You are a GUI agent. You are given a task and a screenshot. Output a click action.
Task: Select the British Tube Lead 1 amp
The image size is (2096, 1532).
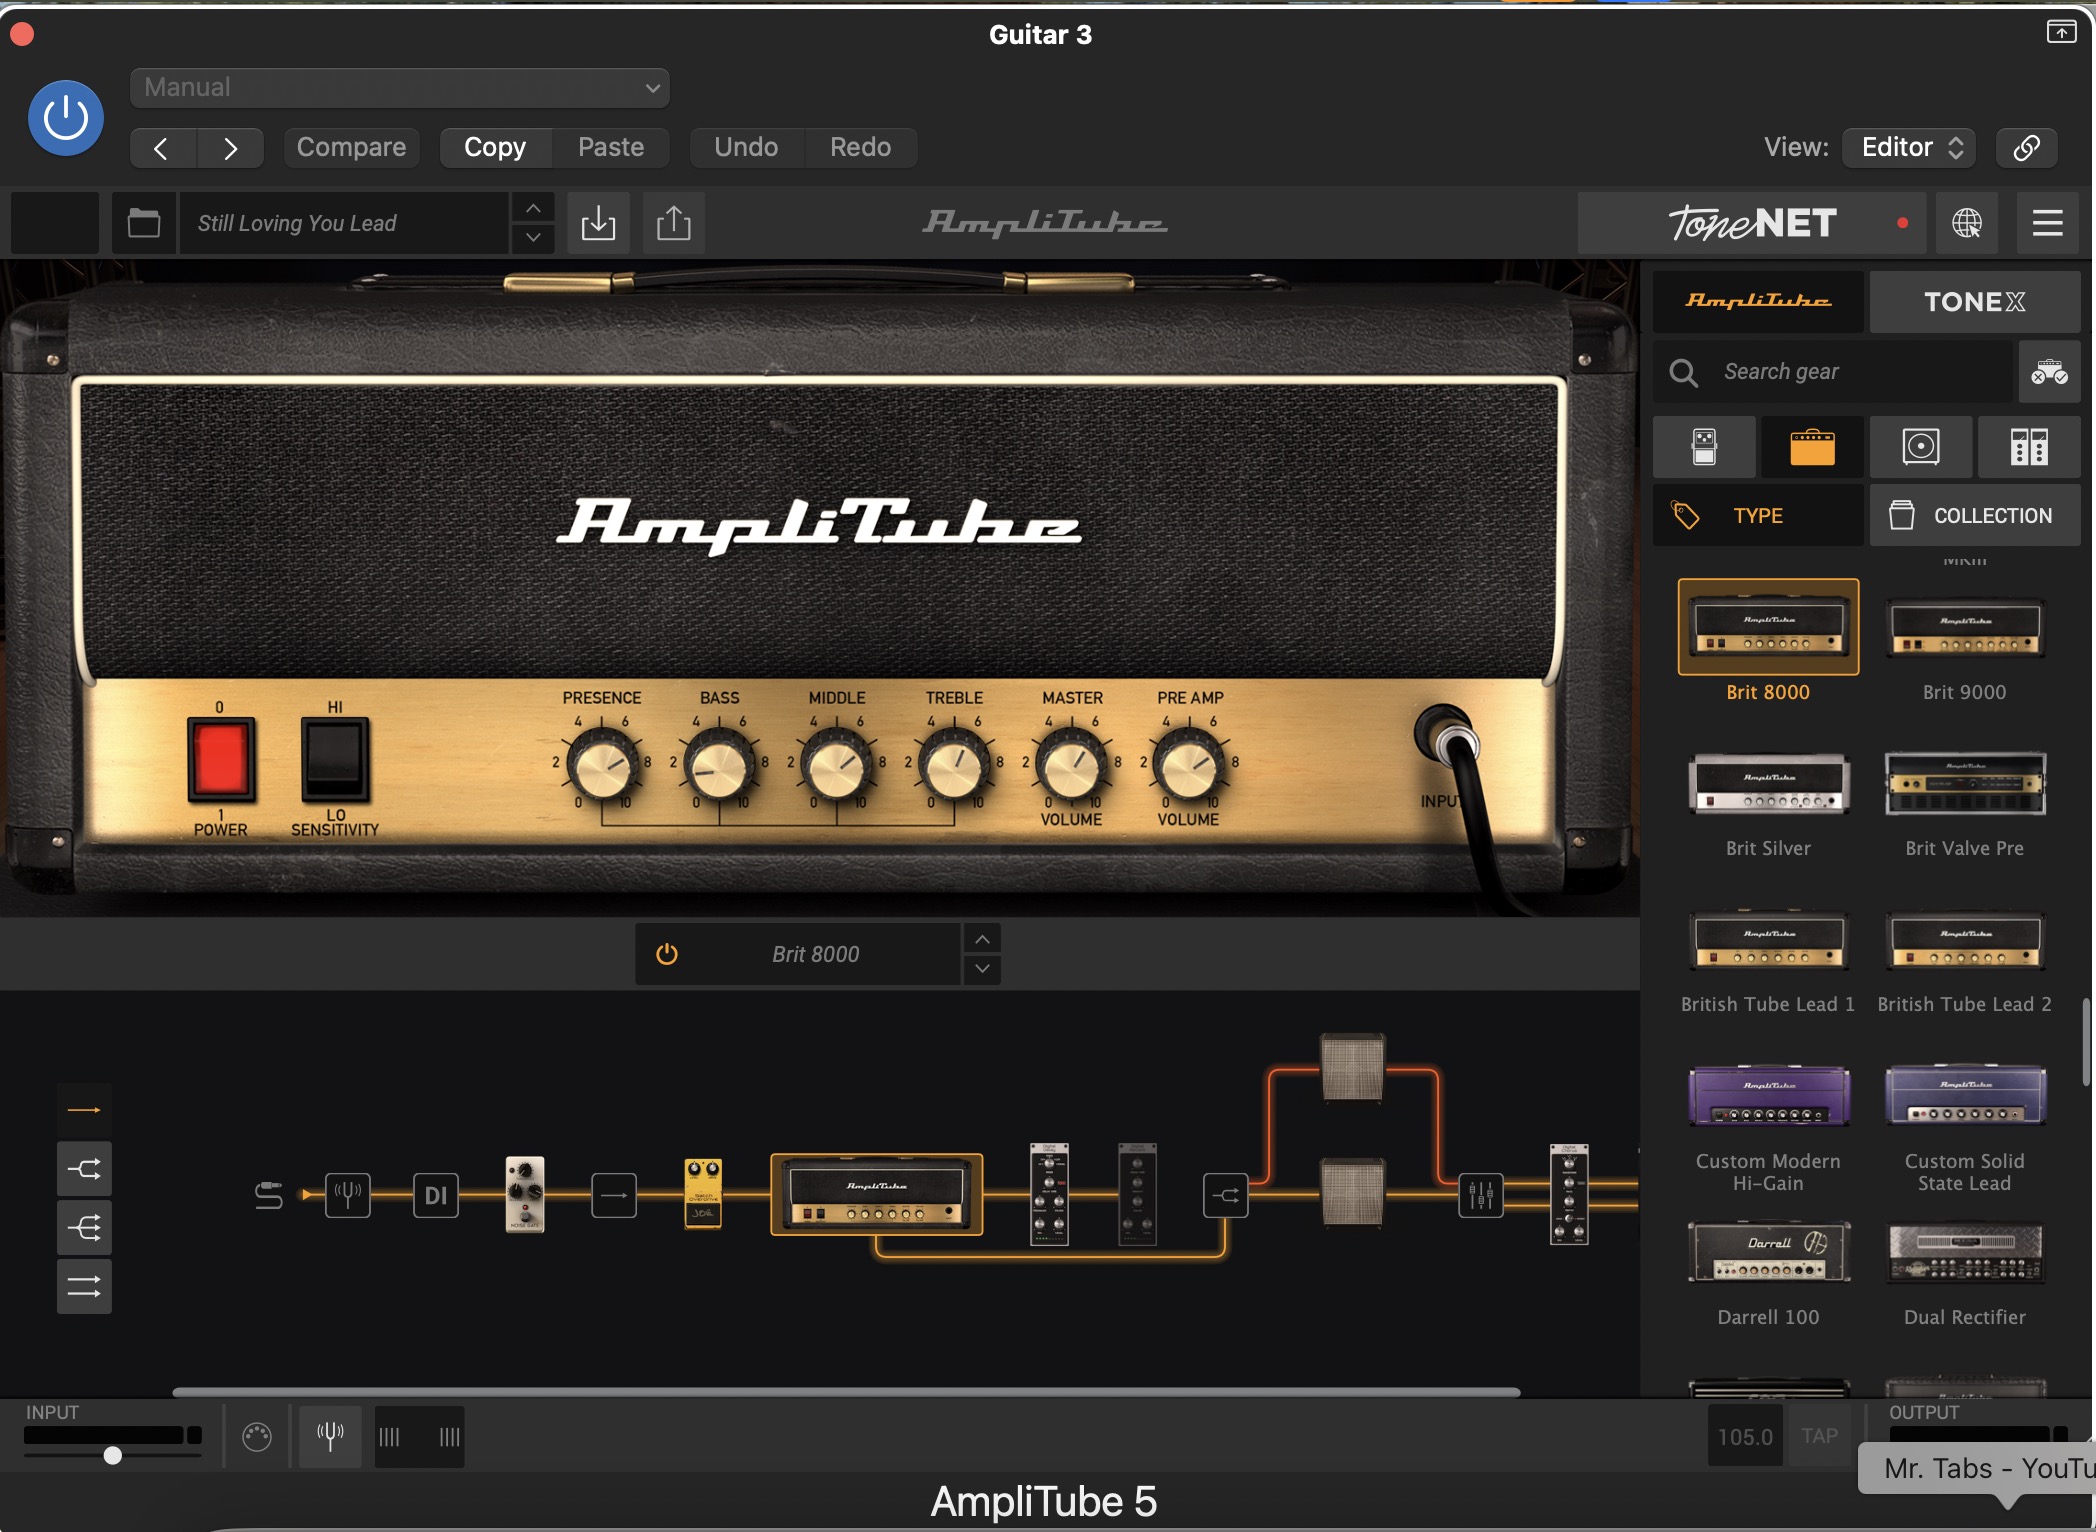[x=1768, y=940]
